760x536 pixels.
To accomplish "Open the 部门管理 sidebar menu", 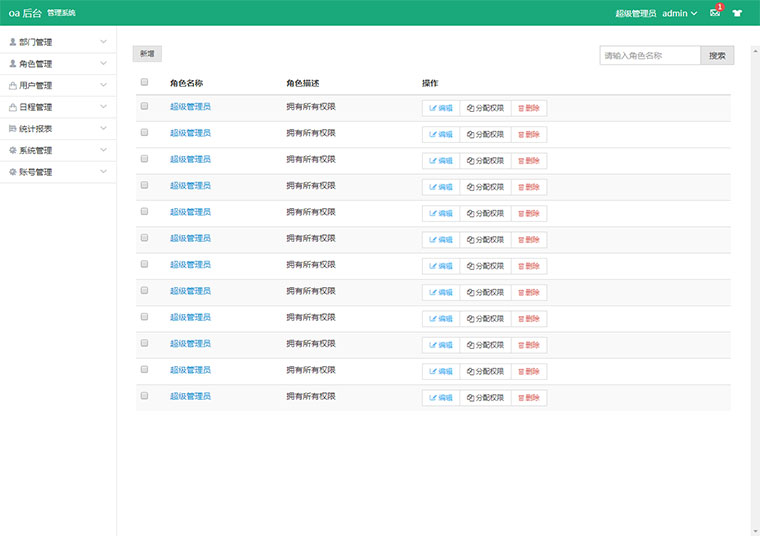I will point(58,42).
